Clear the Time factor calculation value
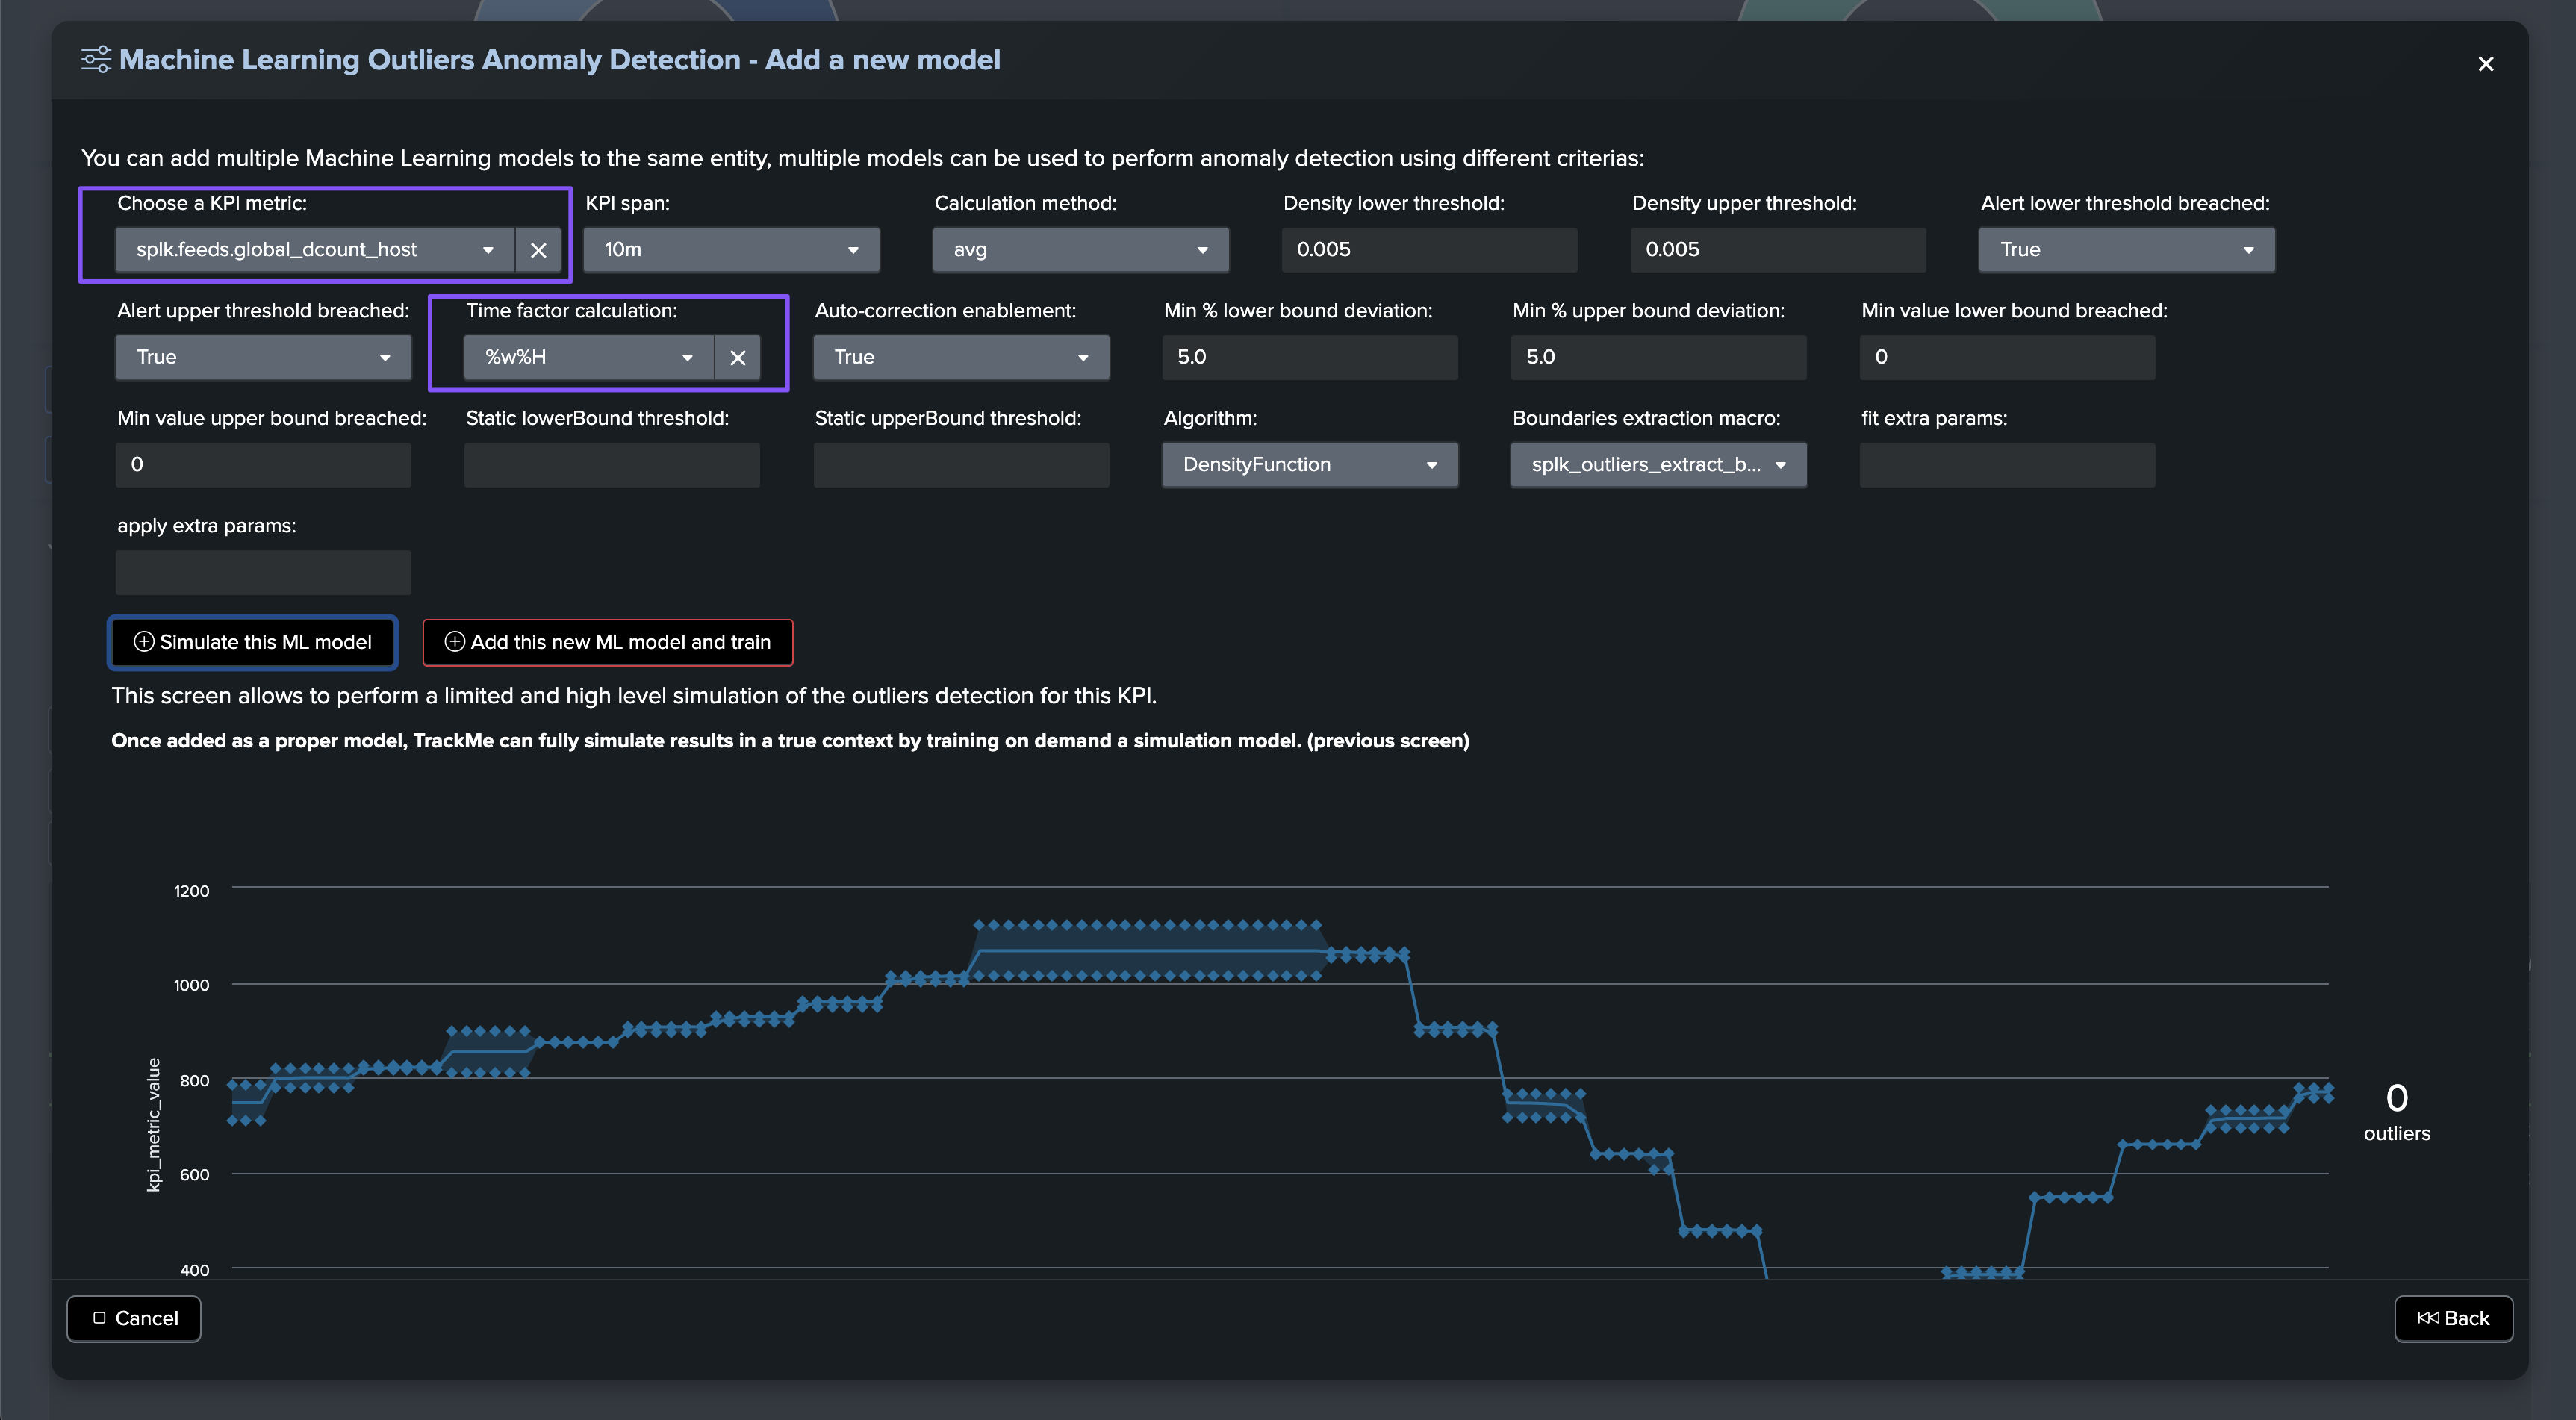 click(x=738, y=357)
